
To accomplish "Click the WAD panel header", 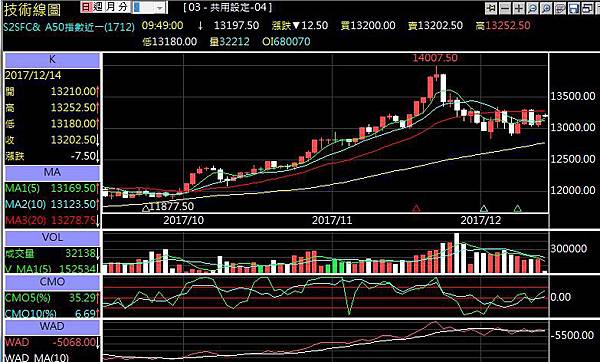I will pyautogui.click(x=52, y=326).
